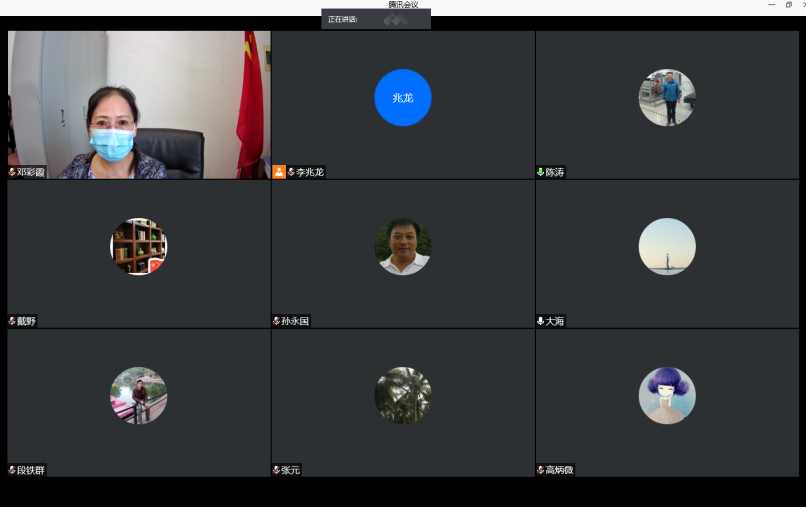Image resolution: width=806 pixels, height=507 pixels.
Task: Click the muted mic icon next to 戴野
Action: point(12,321)
